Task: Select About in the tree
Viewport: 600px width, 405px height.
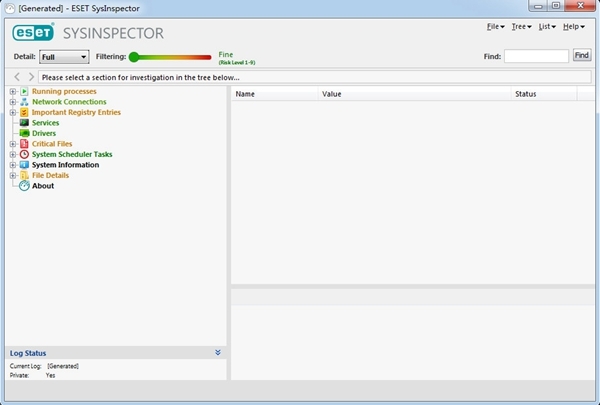Action: tap(43, 186)
